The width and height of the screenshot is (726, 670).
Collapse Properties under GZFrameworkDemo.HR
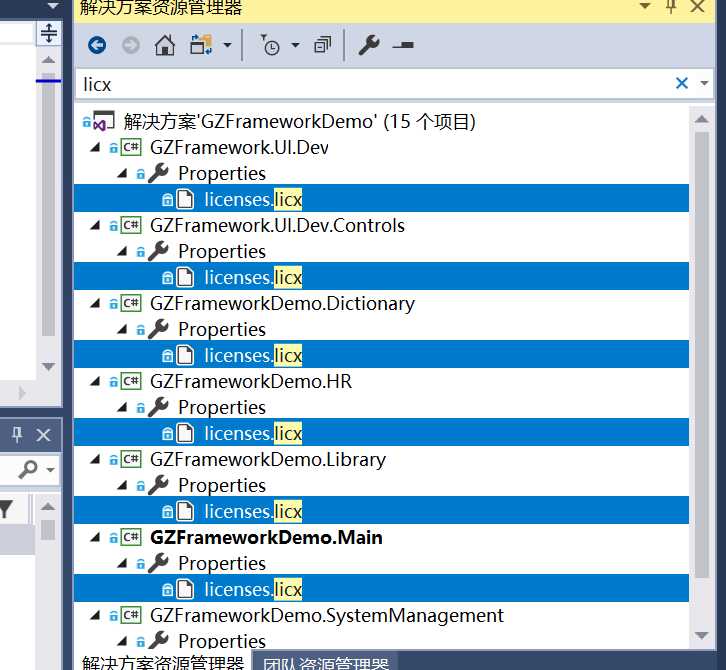click(123, 407)
